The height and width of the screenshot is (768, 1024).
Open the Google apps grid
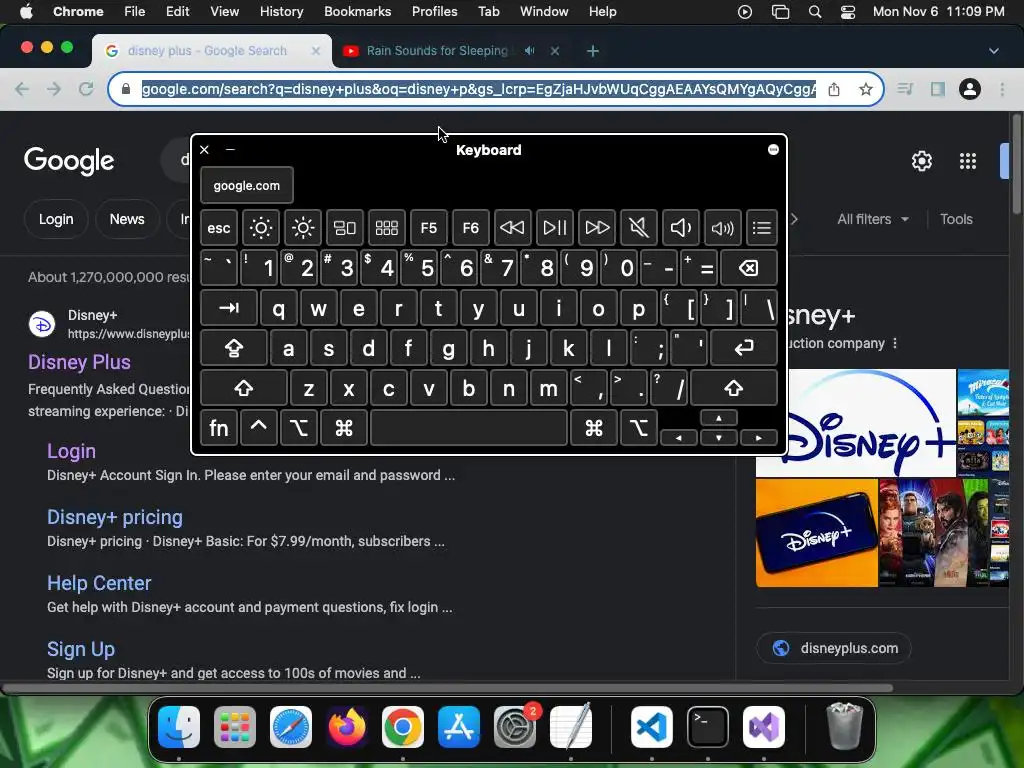968,161
